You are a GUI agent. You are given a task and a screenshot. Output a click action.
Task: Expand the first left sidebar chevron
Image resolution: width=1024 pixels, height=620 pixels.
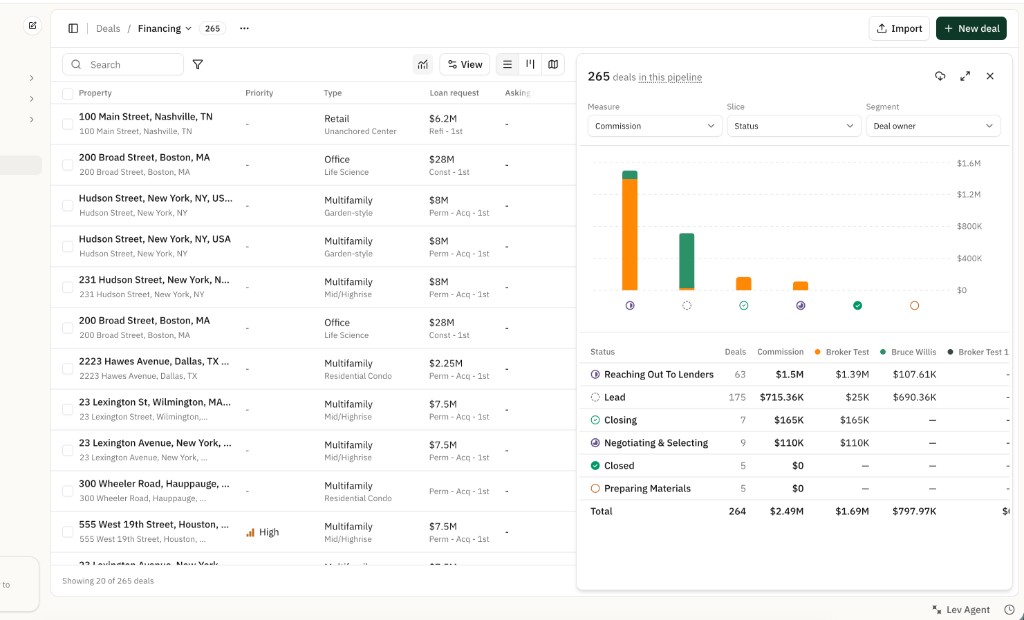pos(31,78)
